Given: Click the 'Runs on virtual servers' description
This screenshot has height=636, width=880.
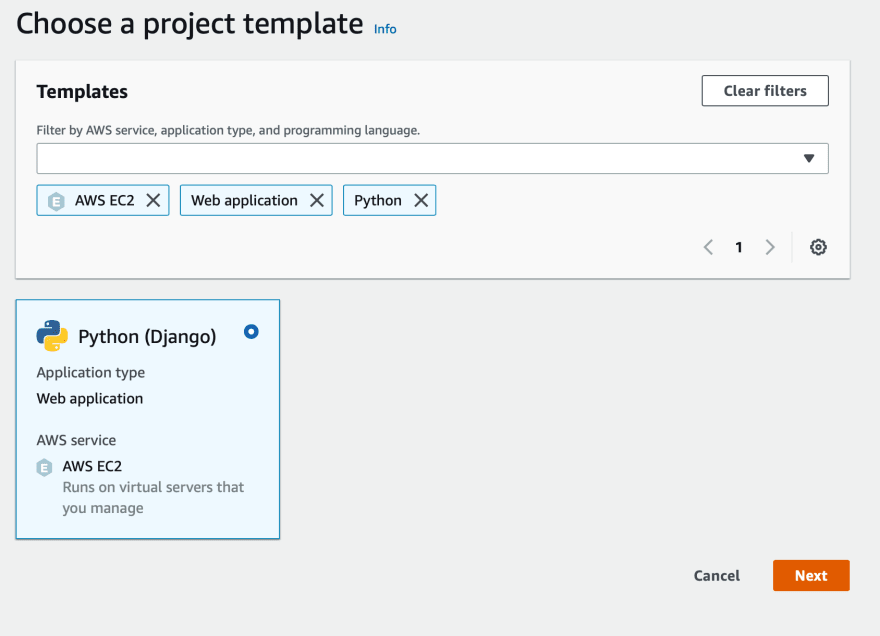Looking at the screenshot, I should [x=153, y=497].
